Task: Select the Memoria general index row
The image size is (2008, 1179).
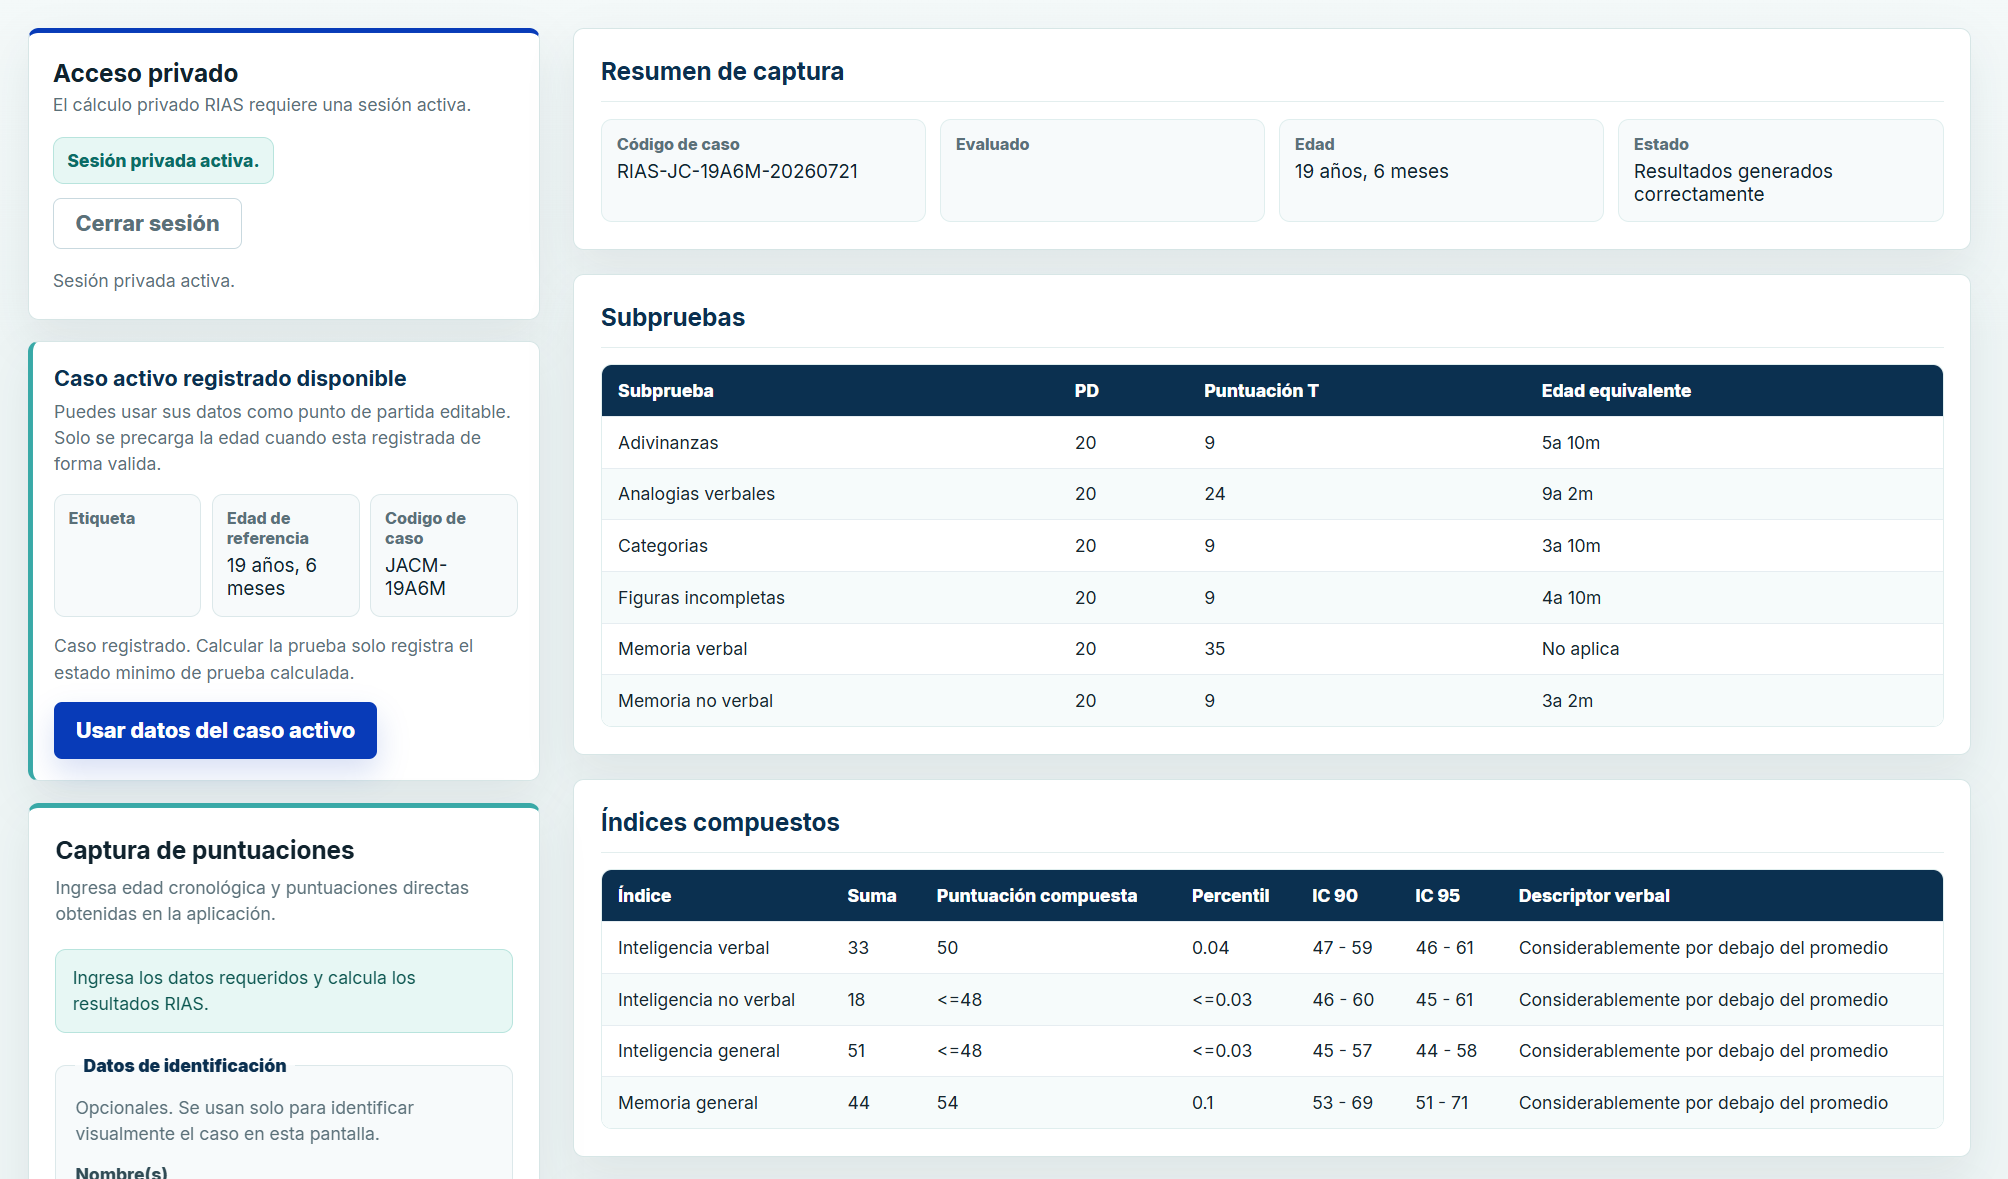Action: pyautogui.click(x=1272, y=1103)
